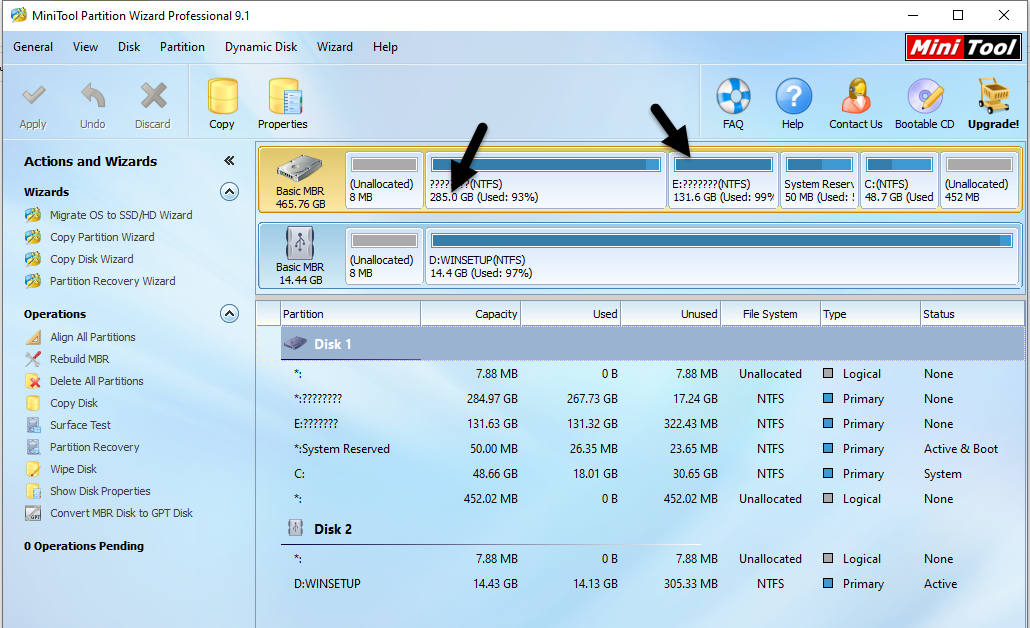Click the Upgrade shopping cart icon

pos(993,97)
